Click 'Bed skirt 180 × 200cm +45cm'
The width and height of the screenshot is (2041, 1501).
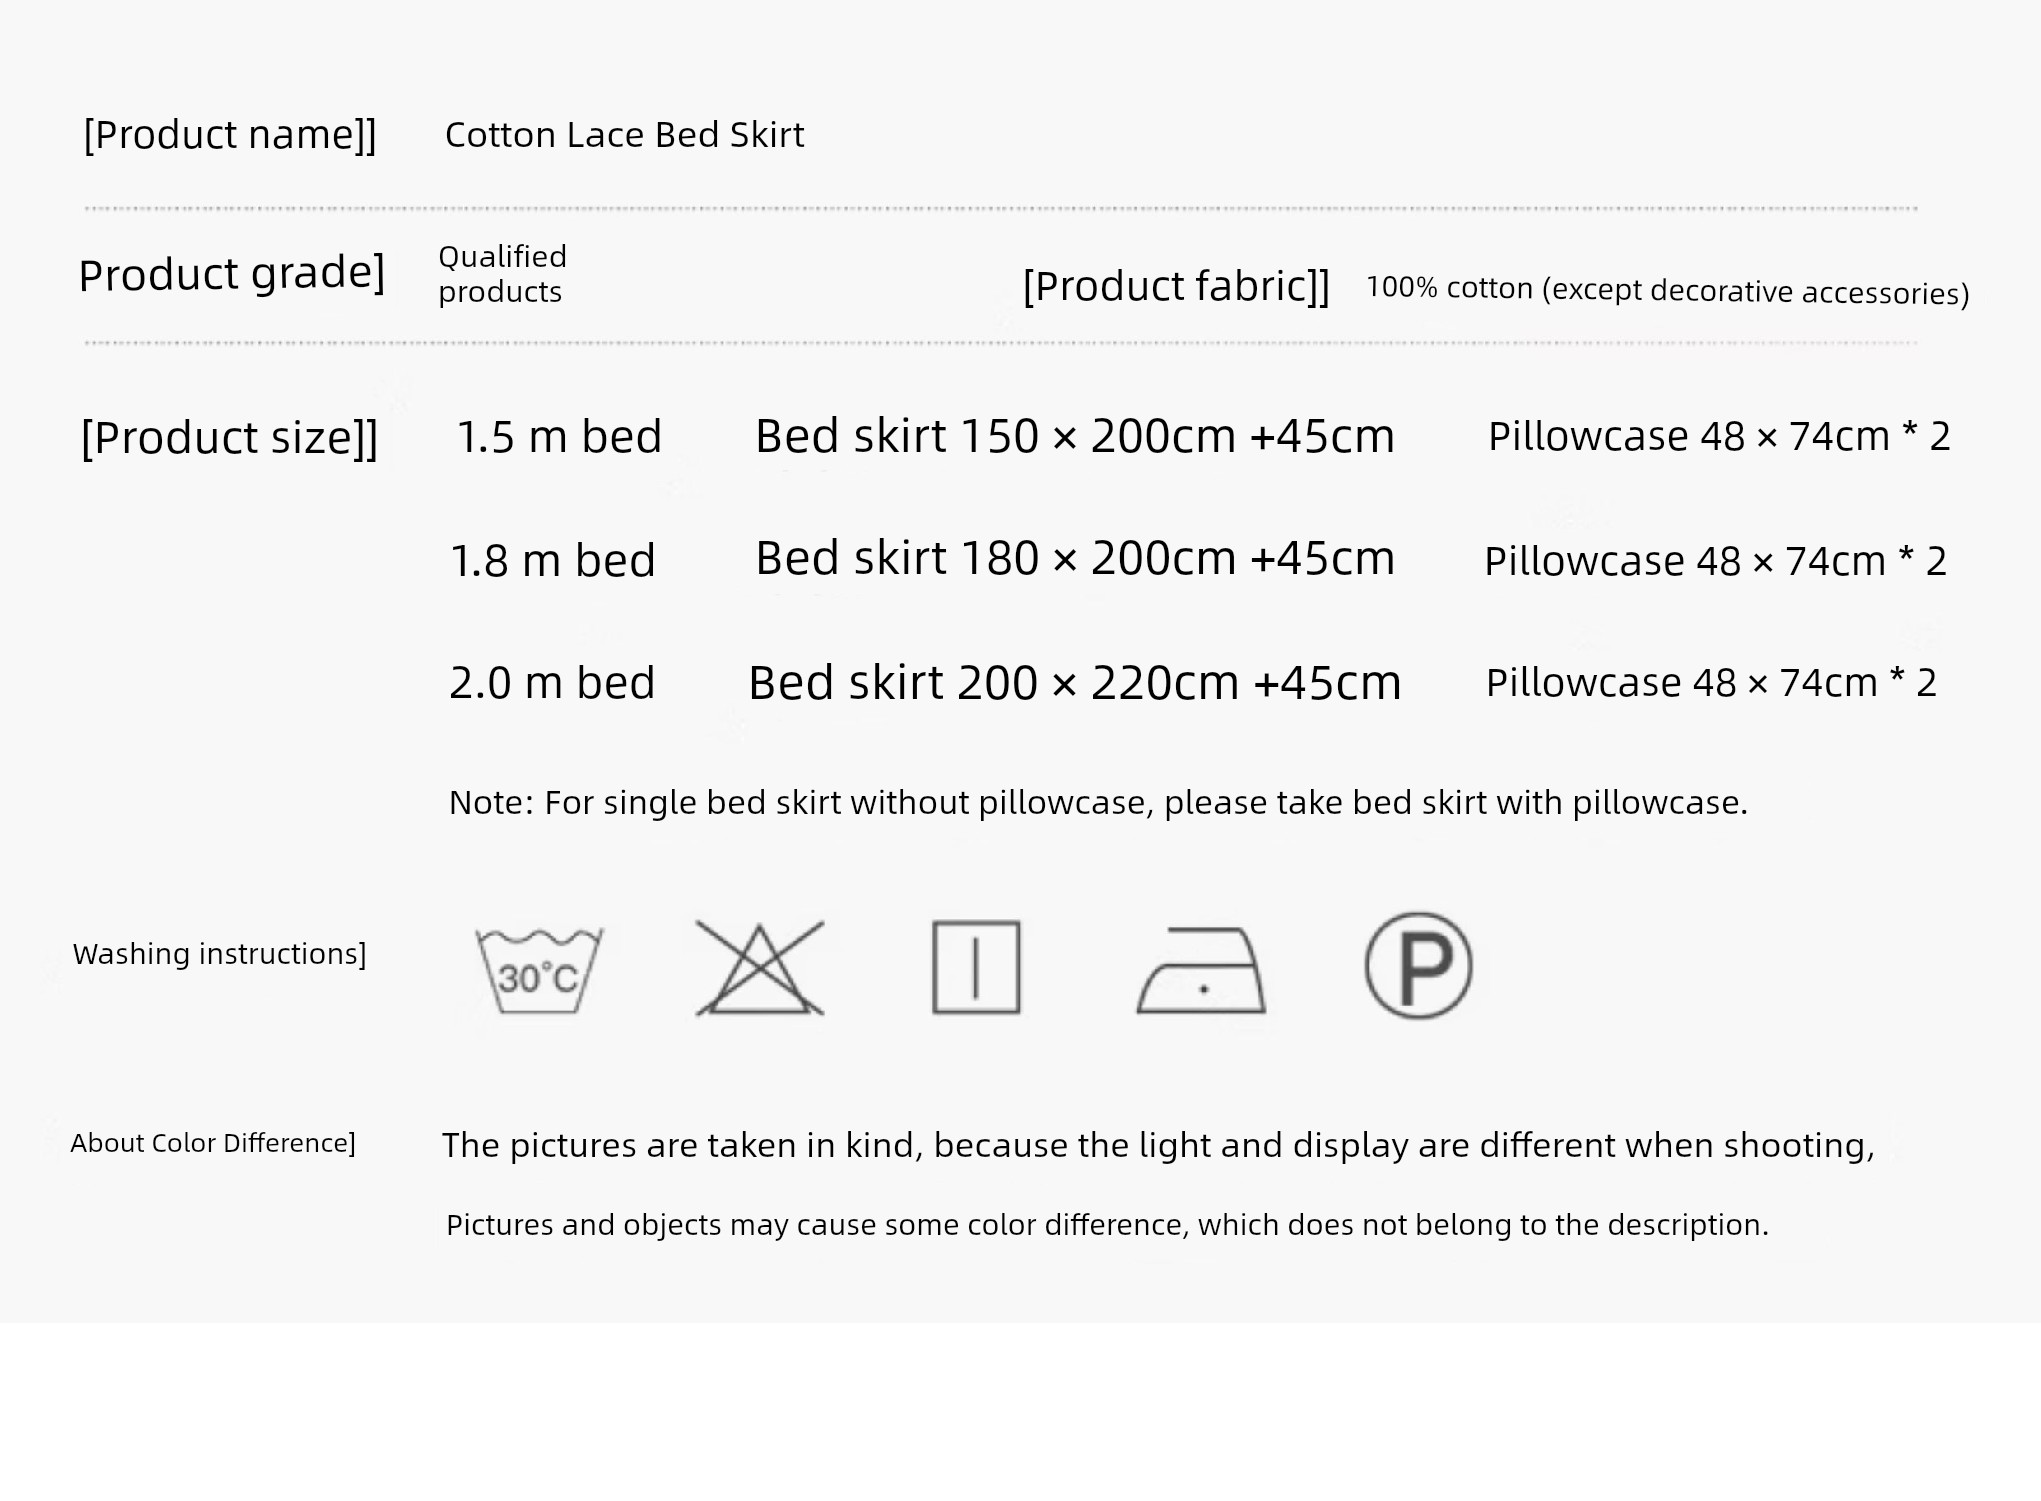click(1074, 559)
